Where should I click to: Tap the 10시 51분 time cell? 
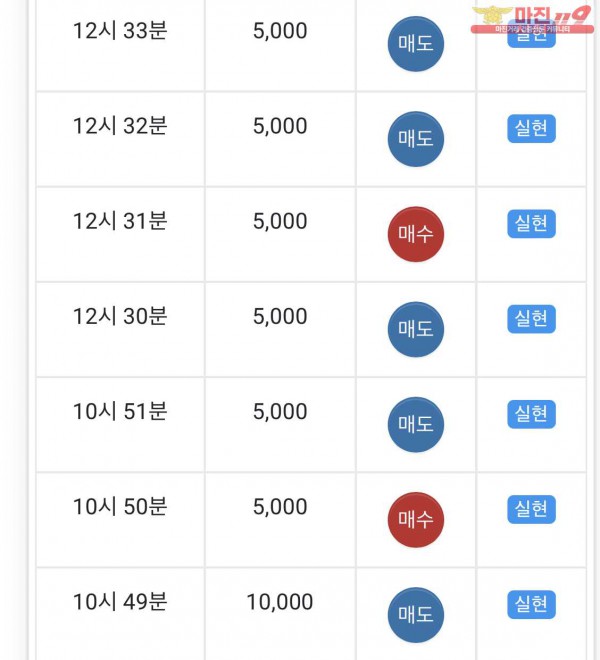(x=120, y=411)
